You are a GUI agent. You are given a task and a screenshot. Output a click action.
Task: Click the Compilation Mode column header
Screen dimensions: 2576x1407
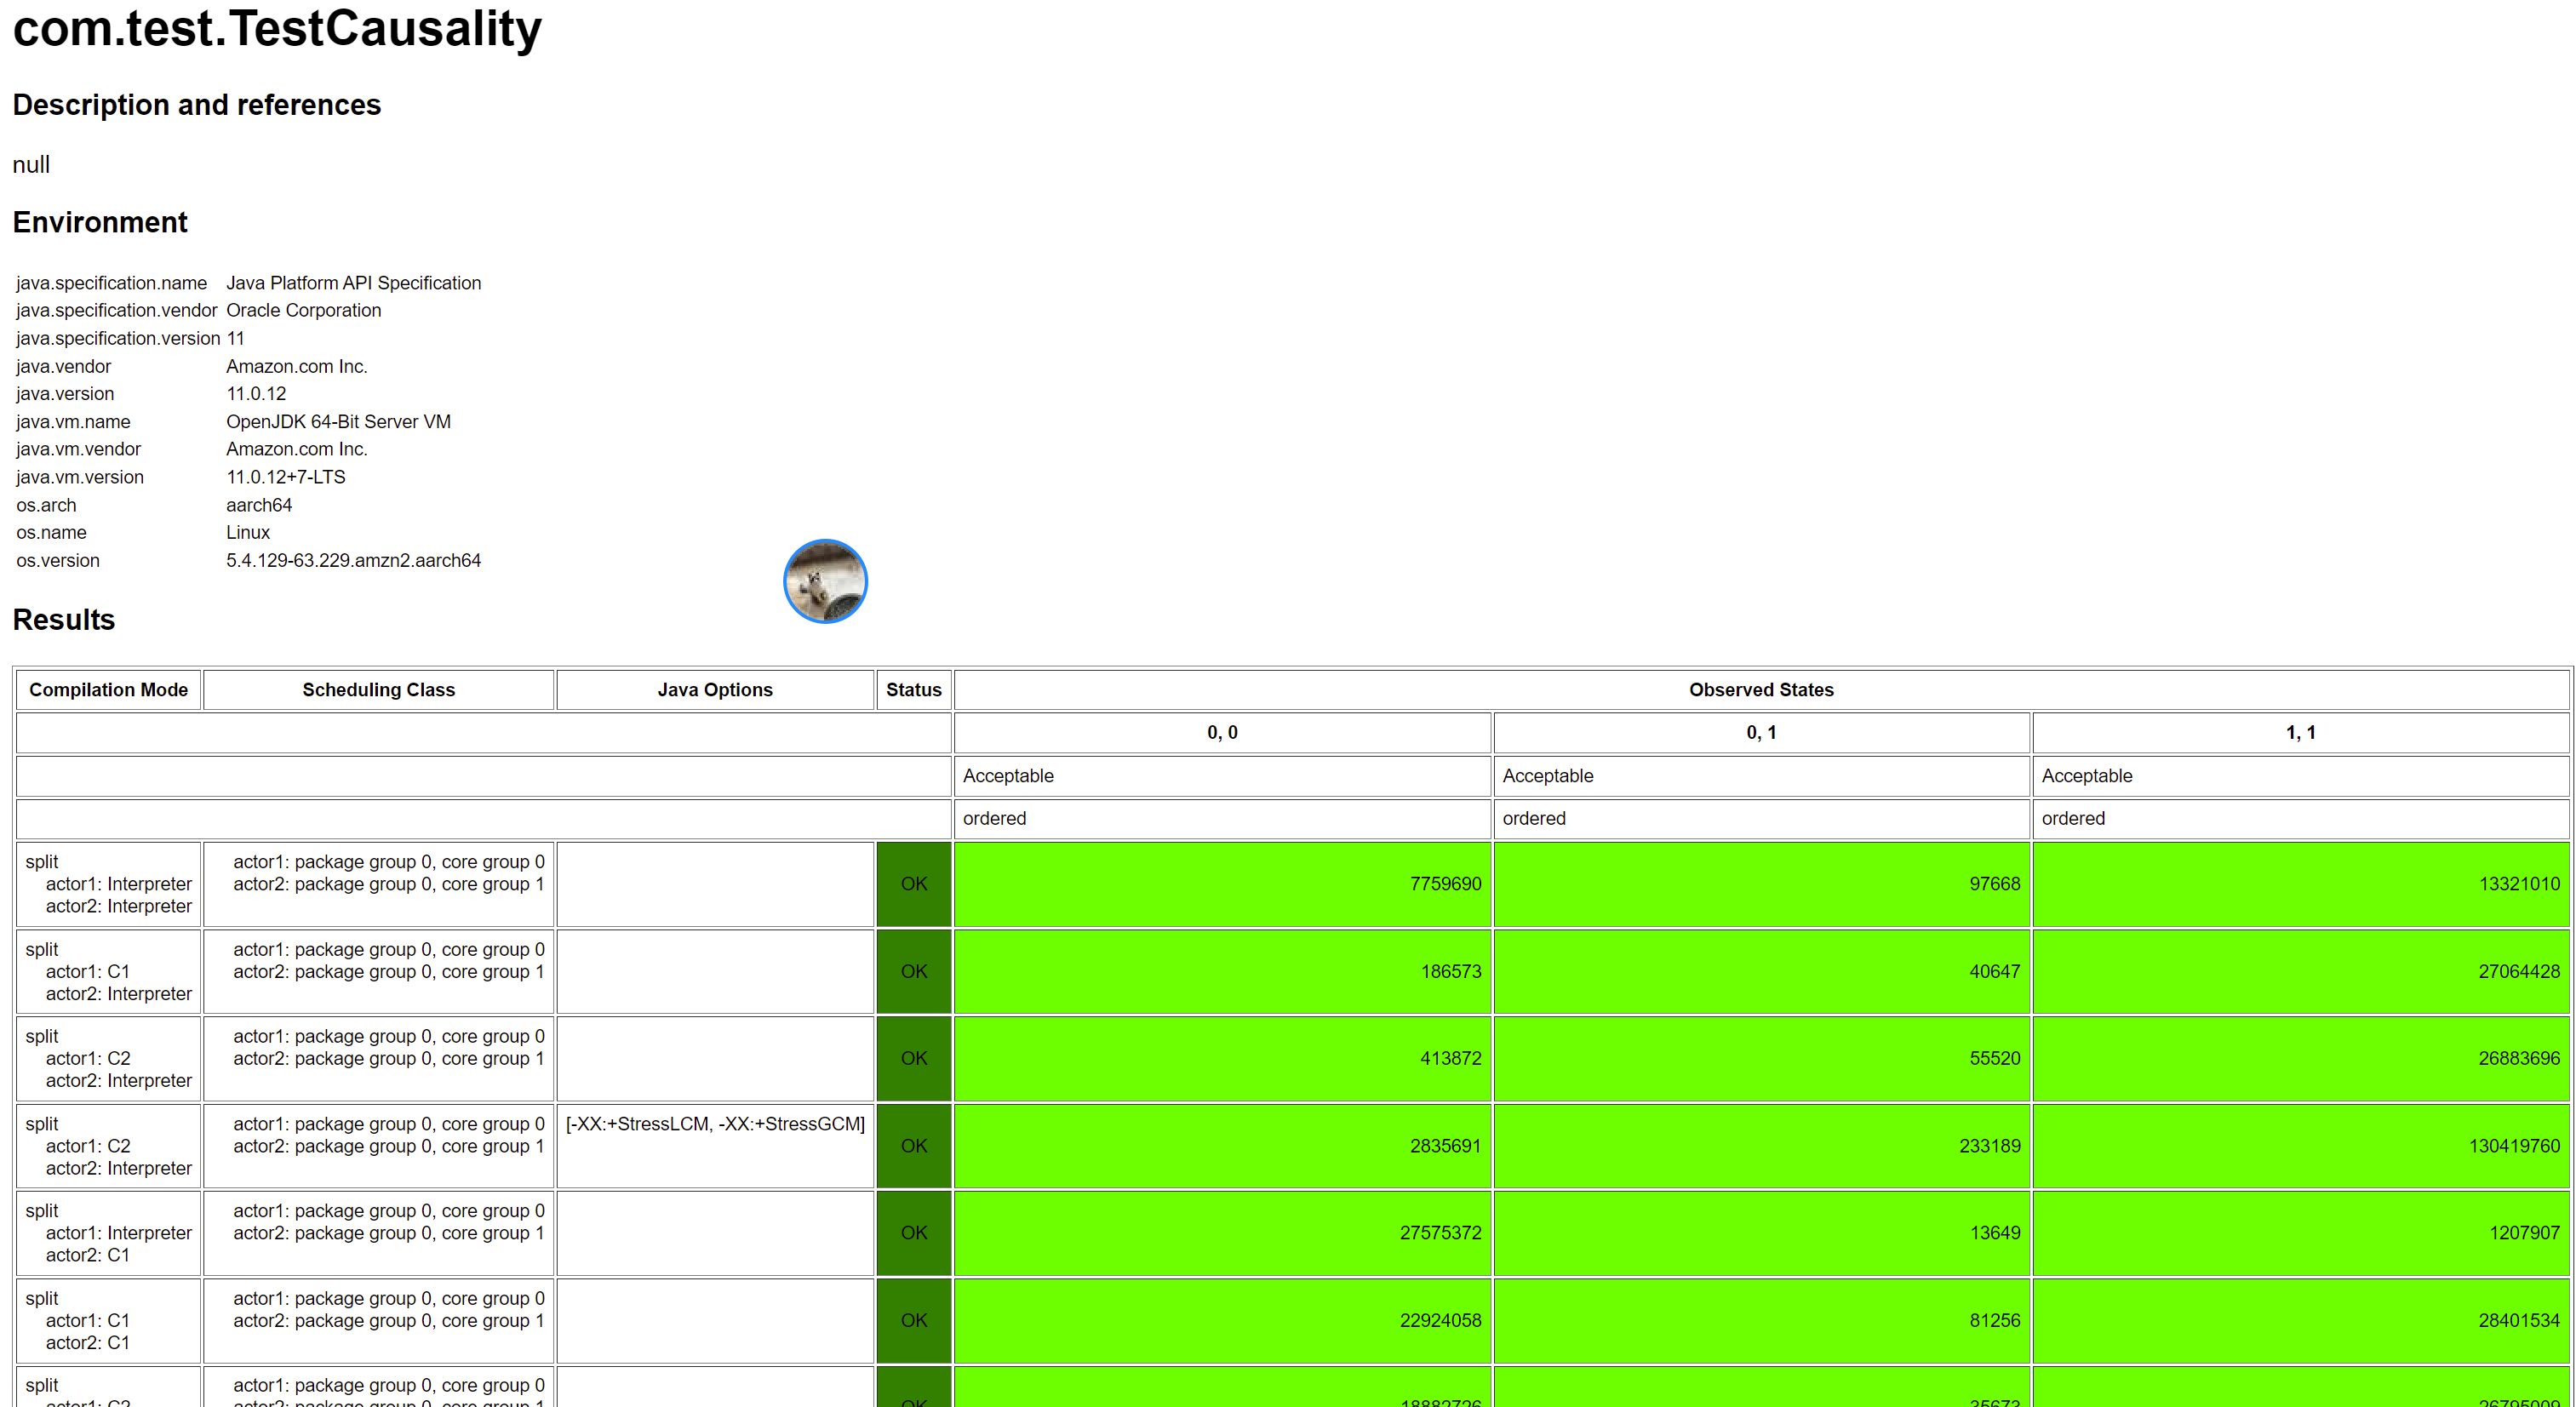(108, 690)
